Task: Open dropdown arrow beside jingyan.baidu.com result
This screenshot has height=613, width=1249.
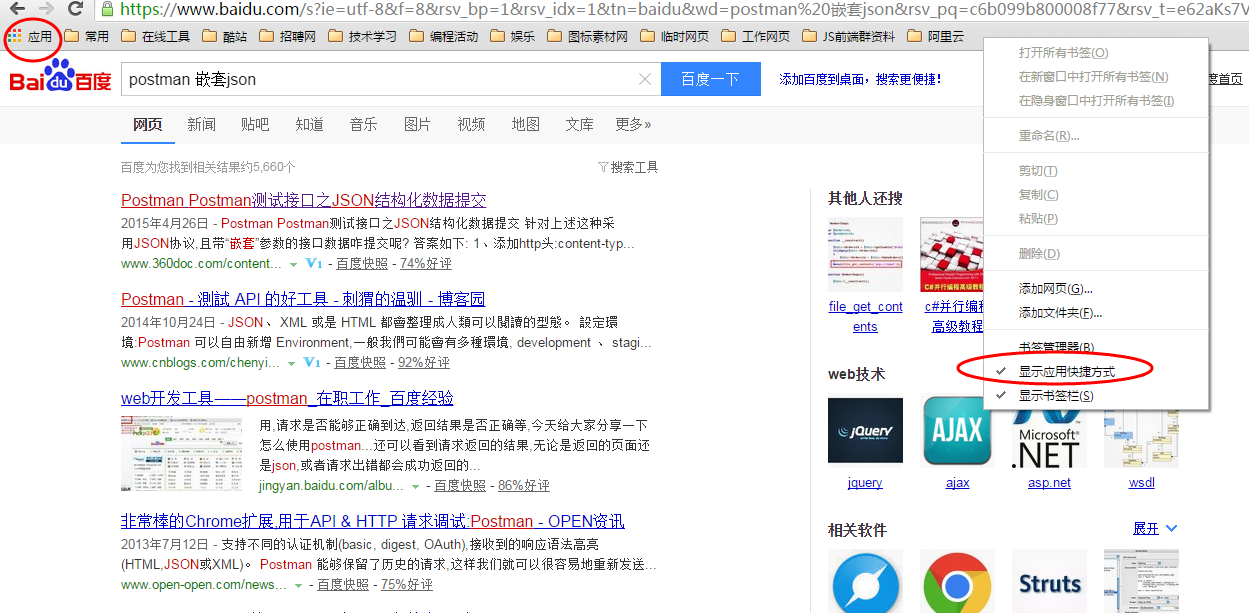Action: point(415,486)
